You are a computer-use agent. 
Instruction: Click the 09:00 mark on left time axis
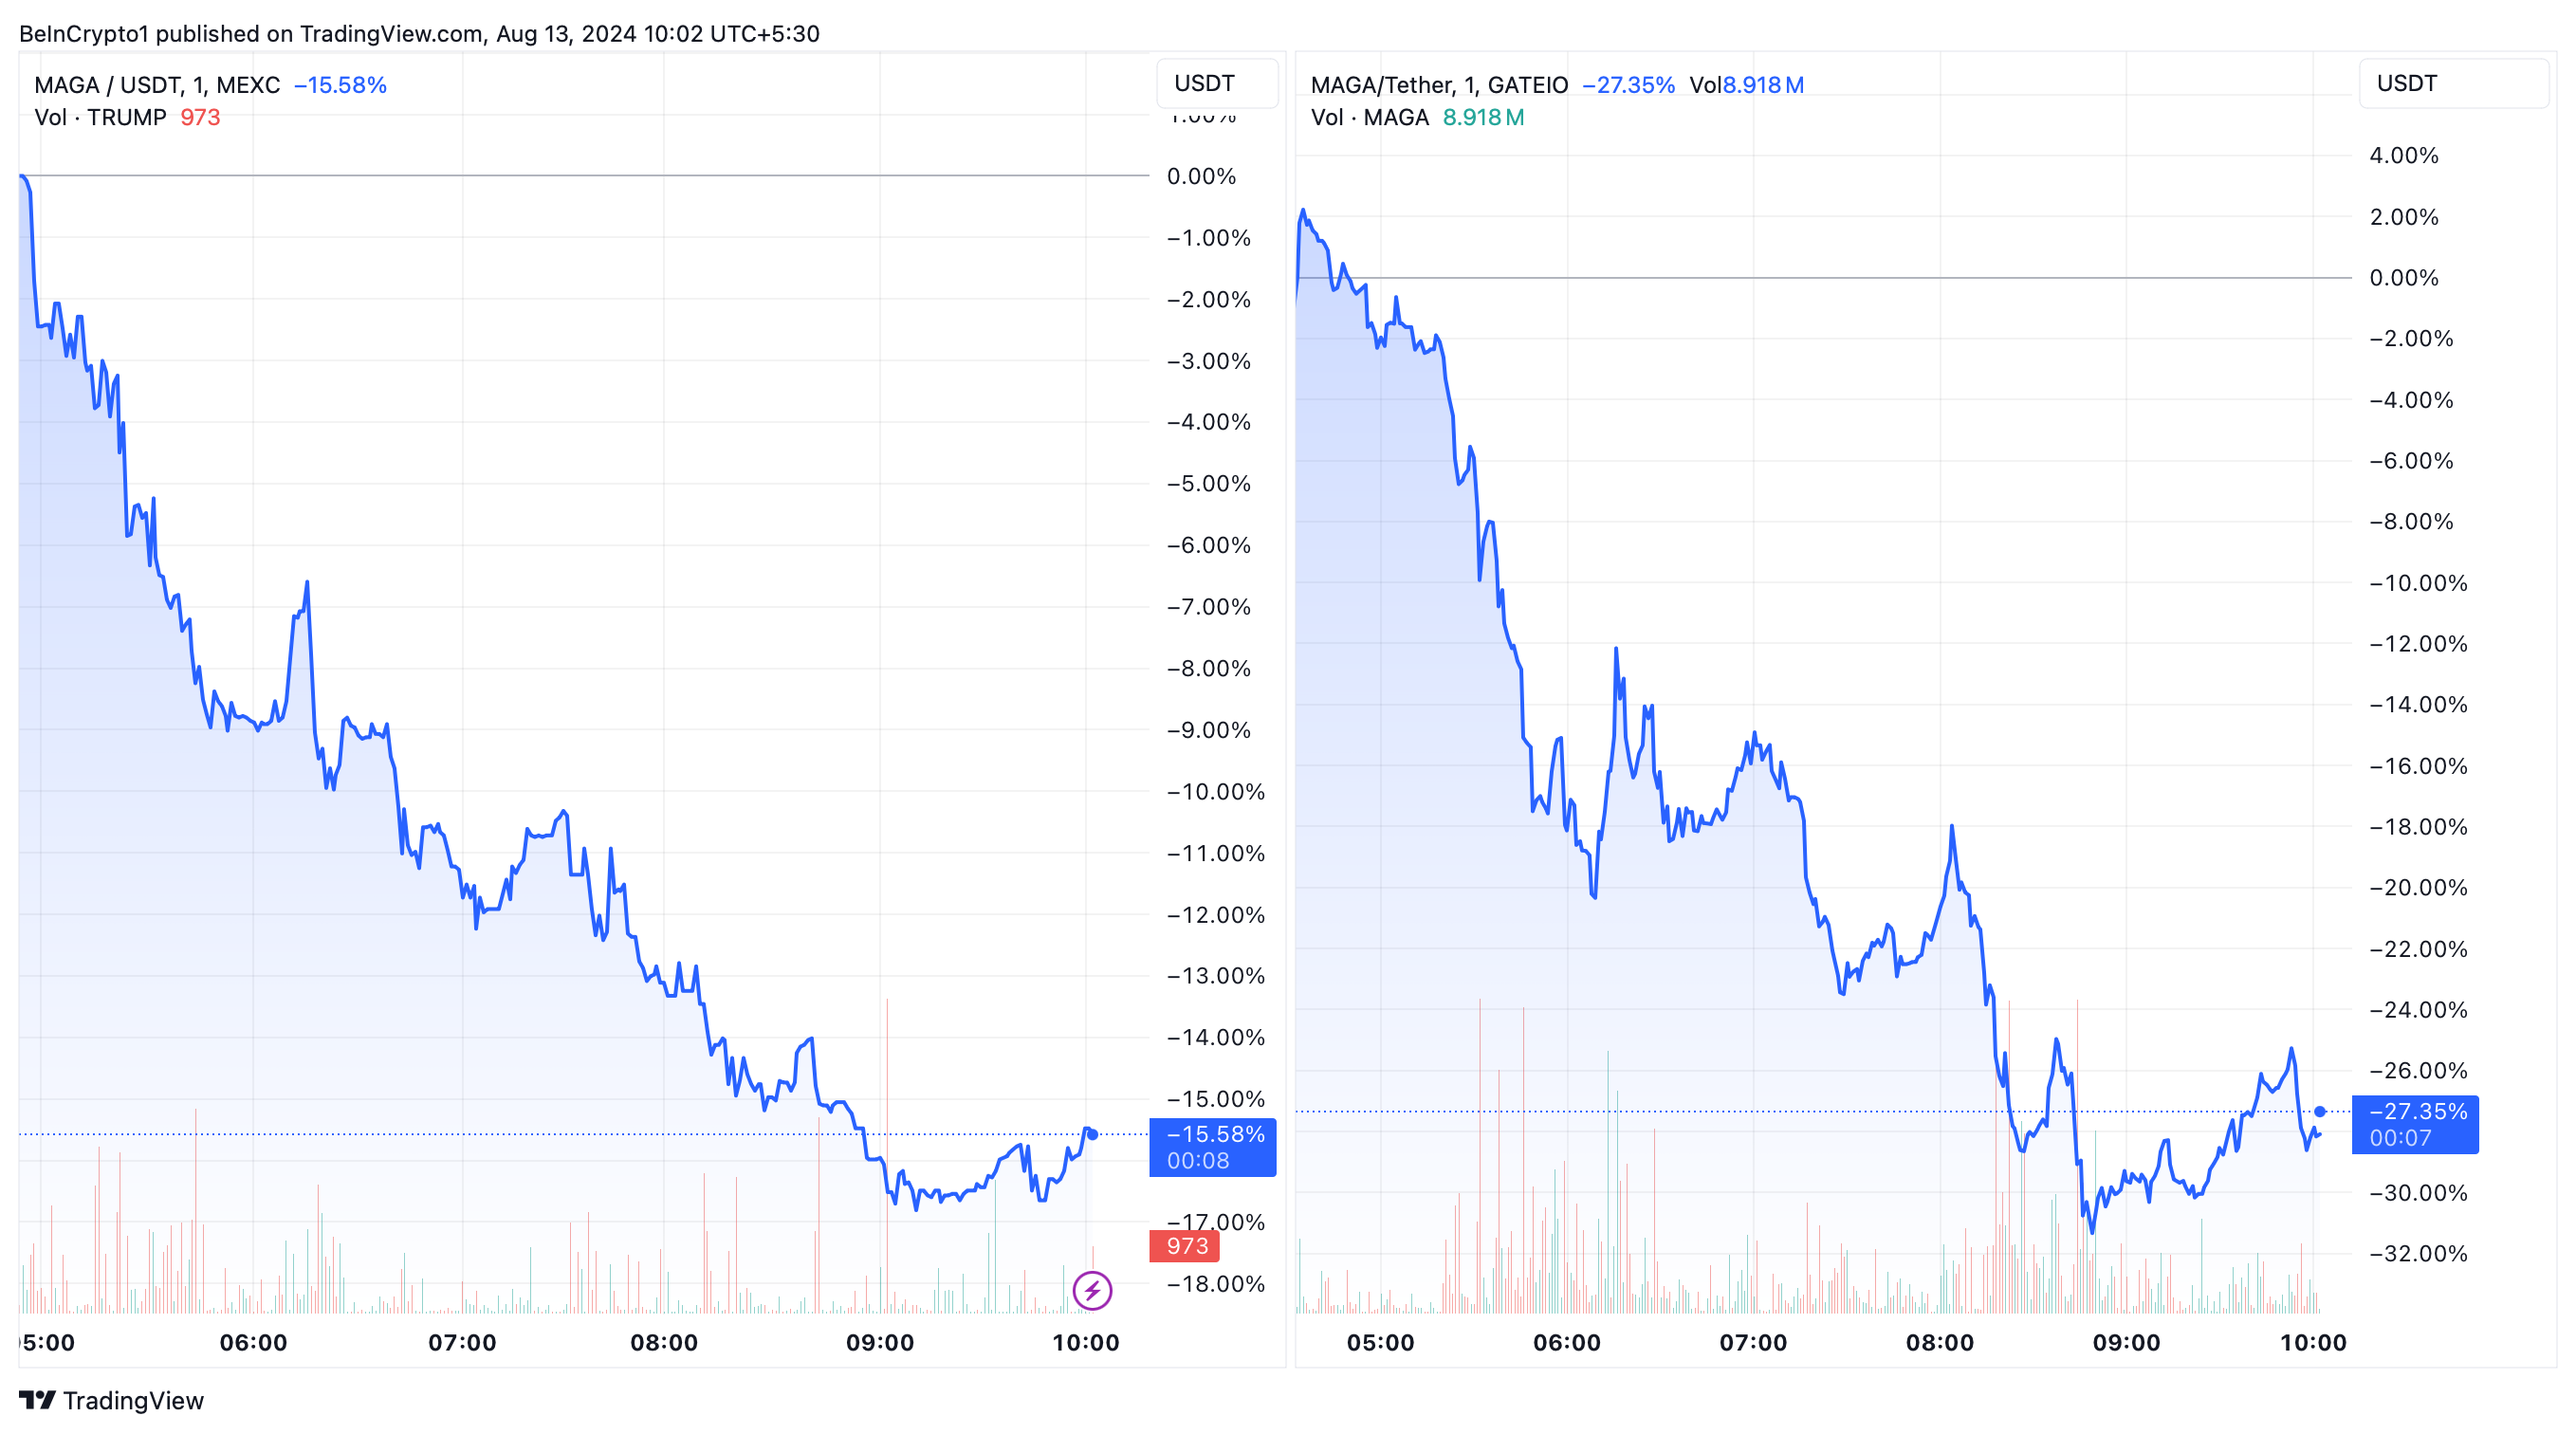(880, 1343)
